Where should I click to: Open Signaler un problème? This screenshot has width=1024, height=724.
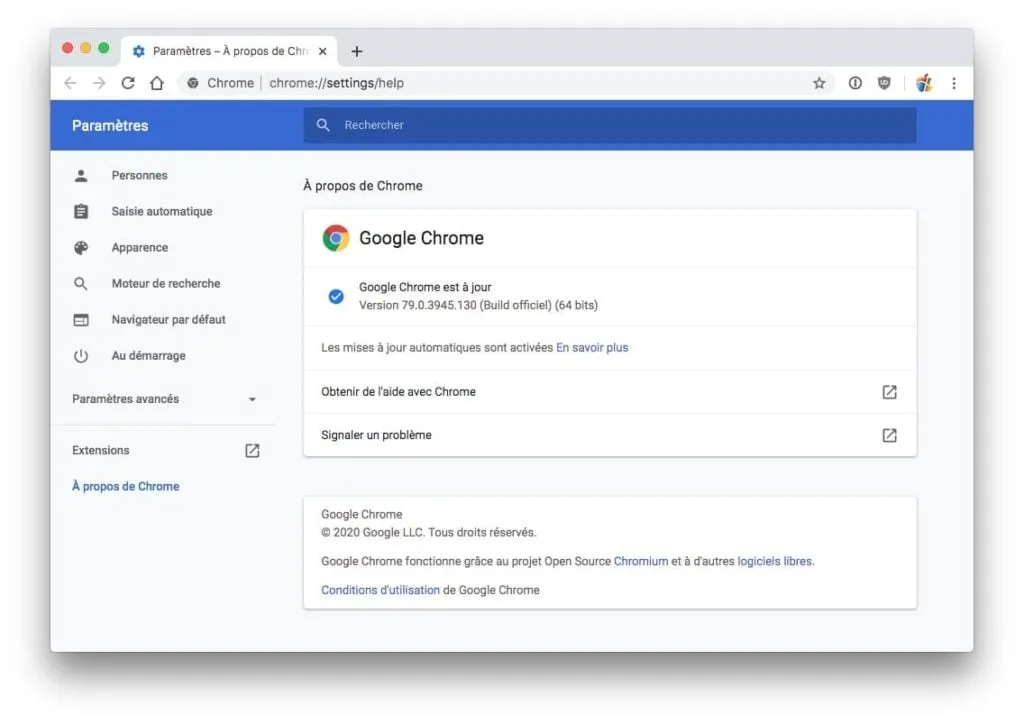point(610,435)
